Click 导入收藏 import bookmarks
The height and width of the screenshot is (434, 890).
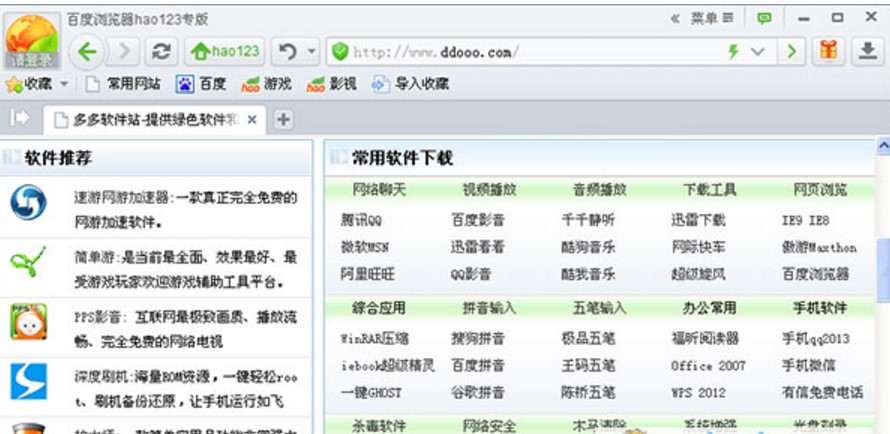(410, 85)
